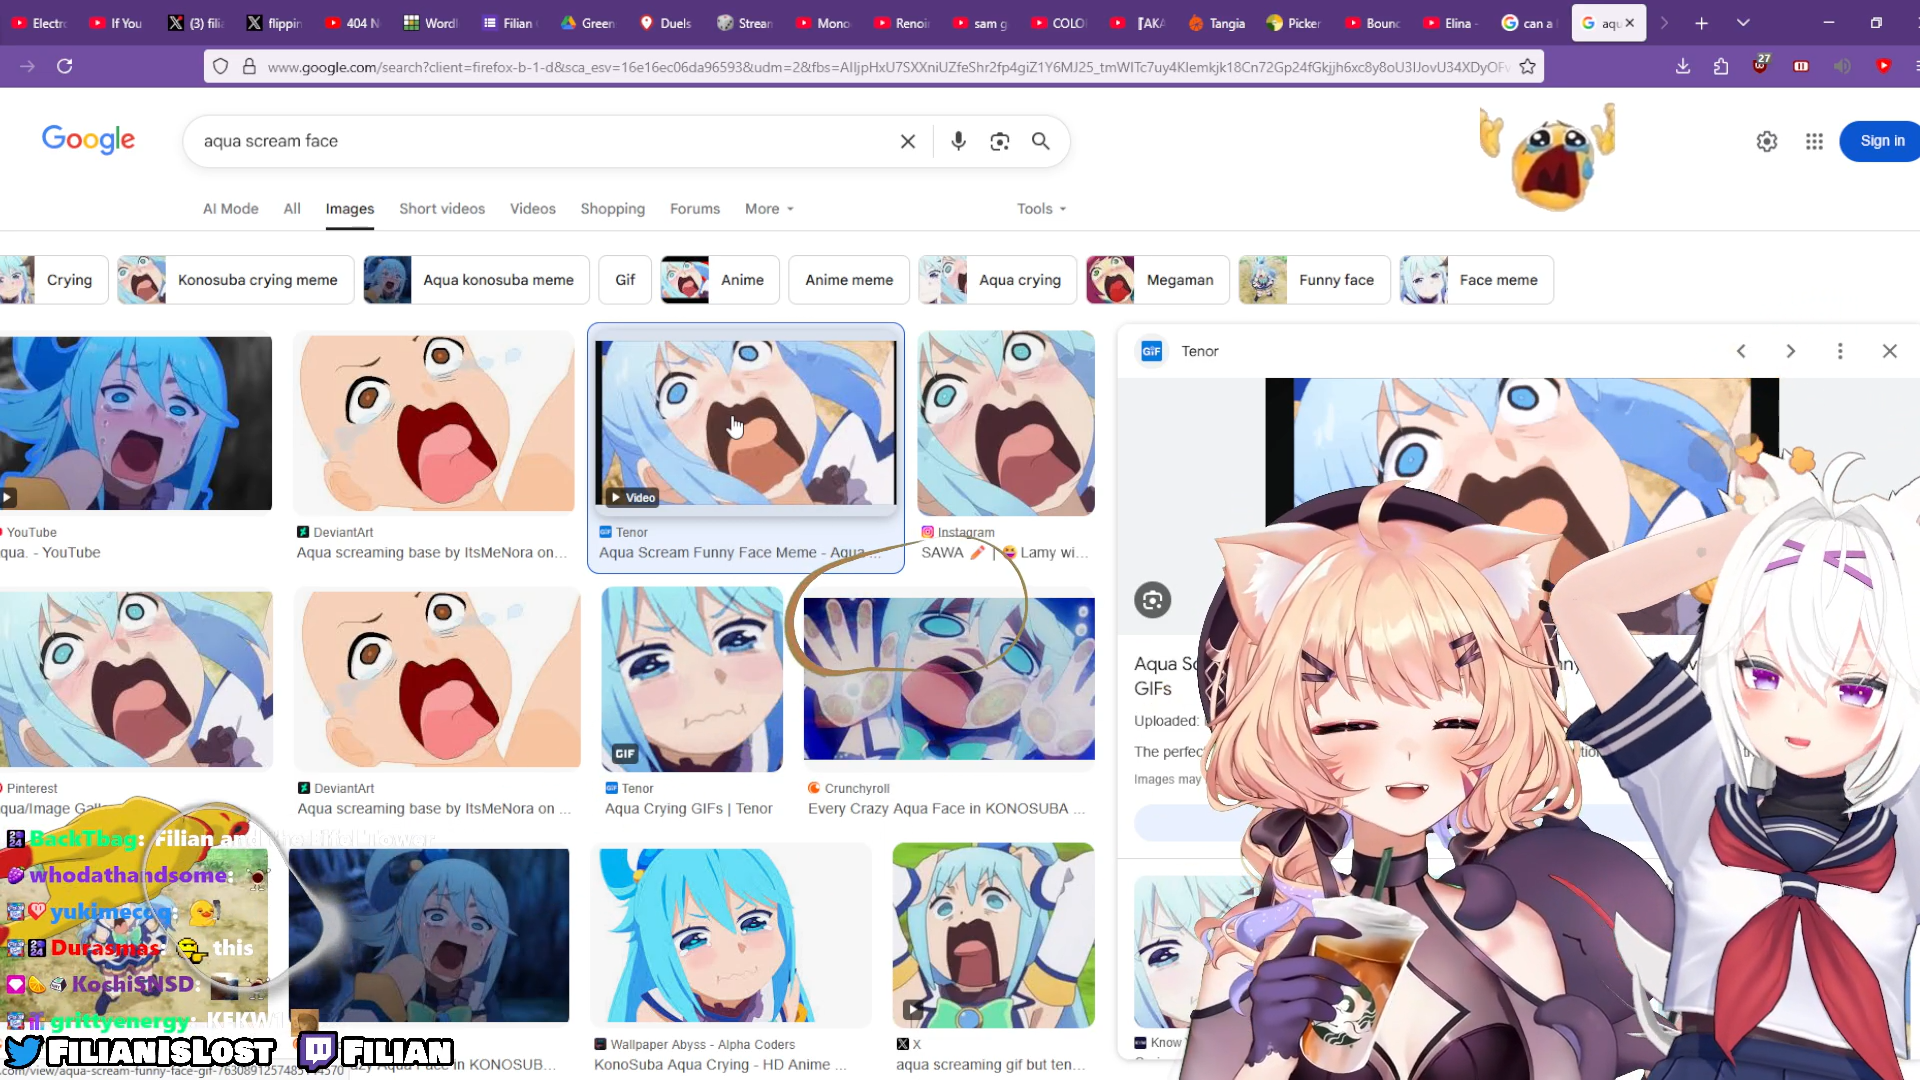Switch to AI Mode tab
Image resolution: width=1920 pixels, height=1080 pixels.
point(230,209)
